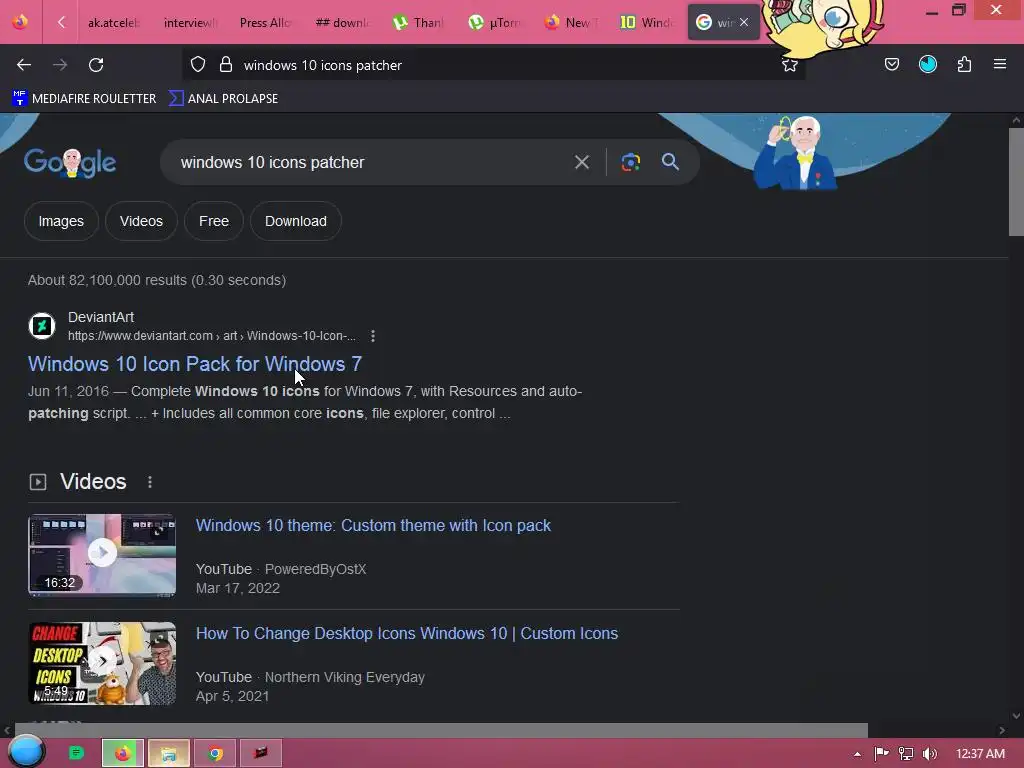This screenshot has width=1024, height=768.
Task: Click the vertical scrollbar thumb
Action: 1016,182
